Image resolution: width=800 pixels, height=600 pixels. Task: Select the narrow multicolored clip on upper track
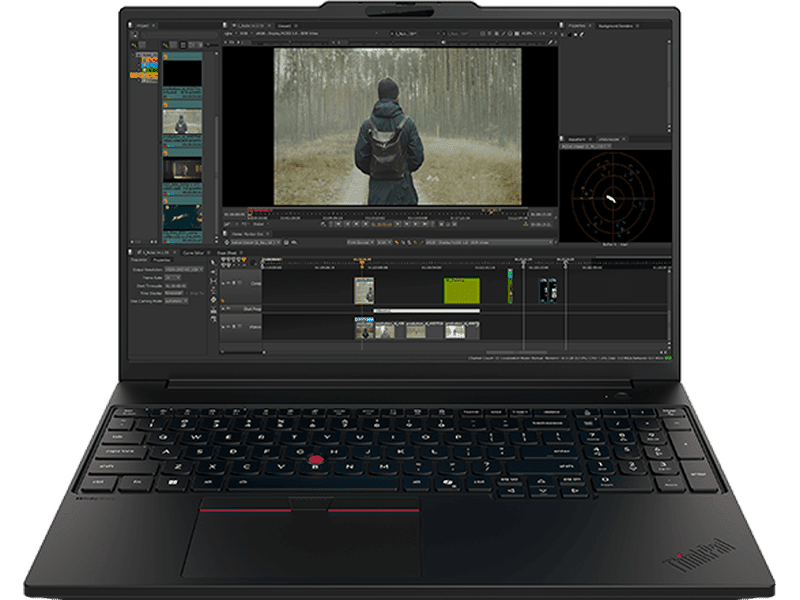click(510, 286)
